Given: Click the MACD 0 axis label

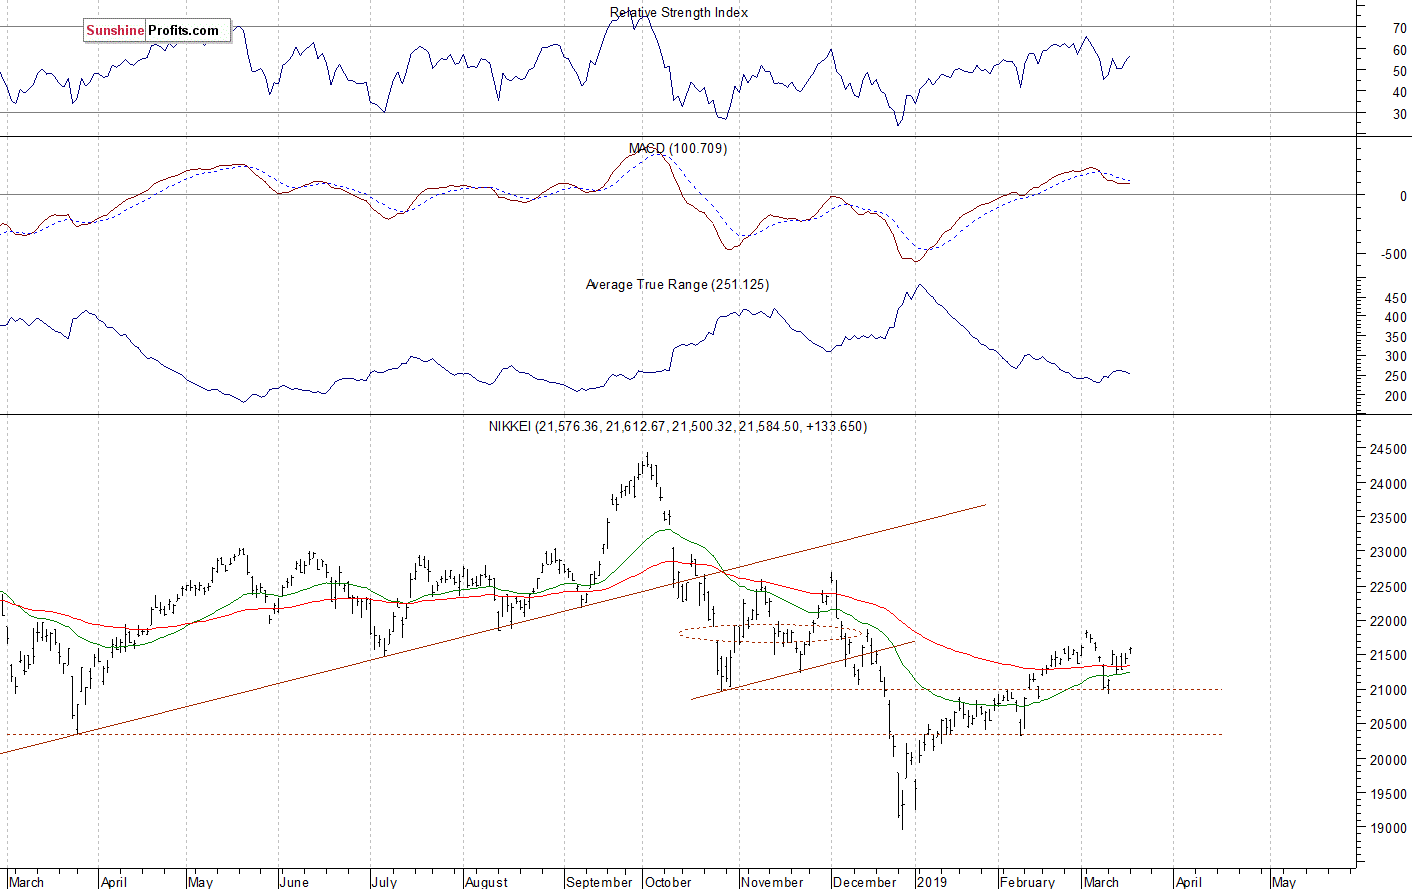Looking at the screenshot, I should tap(1403, 197).
